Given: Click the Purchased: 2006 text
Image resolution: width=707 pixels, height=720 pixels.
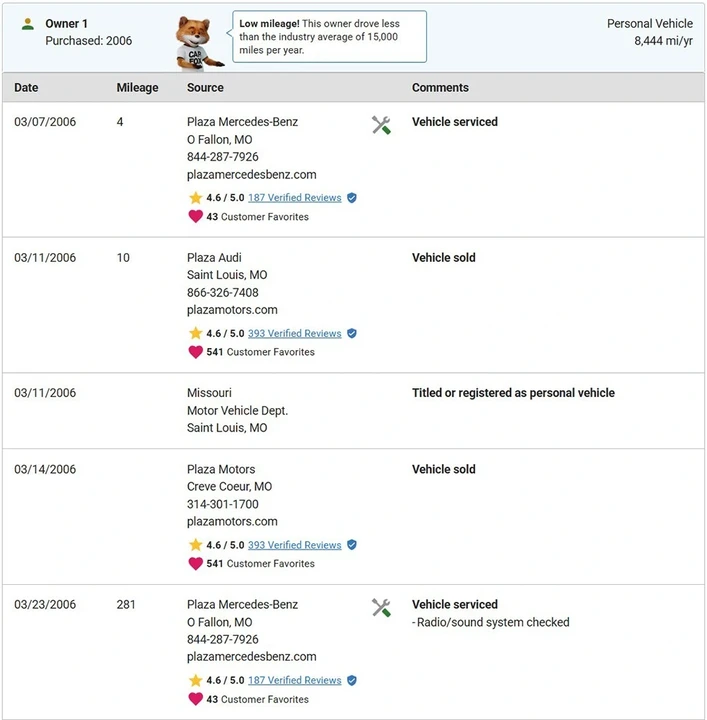Looking at the screenshot, I should [89, 41].
